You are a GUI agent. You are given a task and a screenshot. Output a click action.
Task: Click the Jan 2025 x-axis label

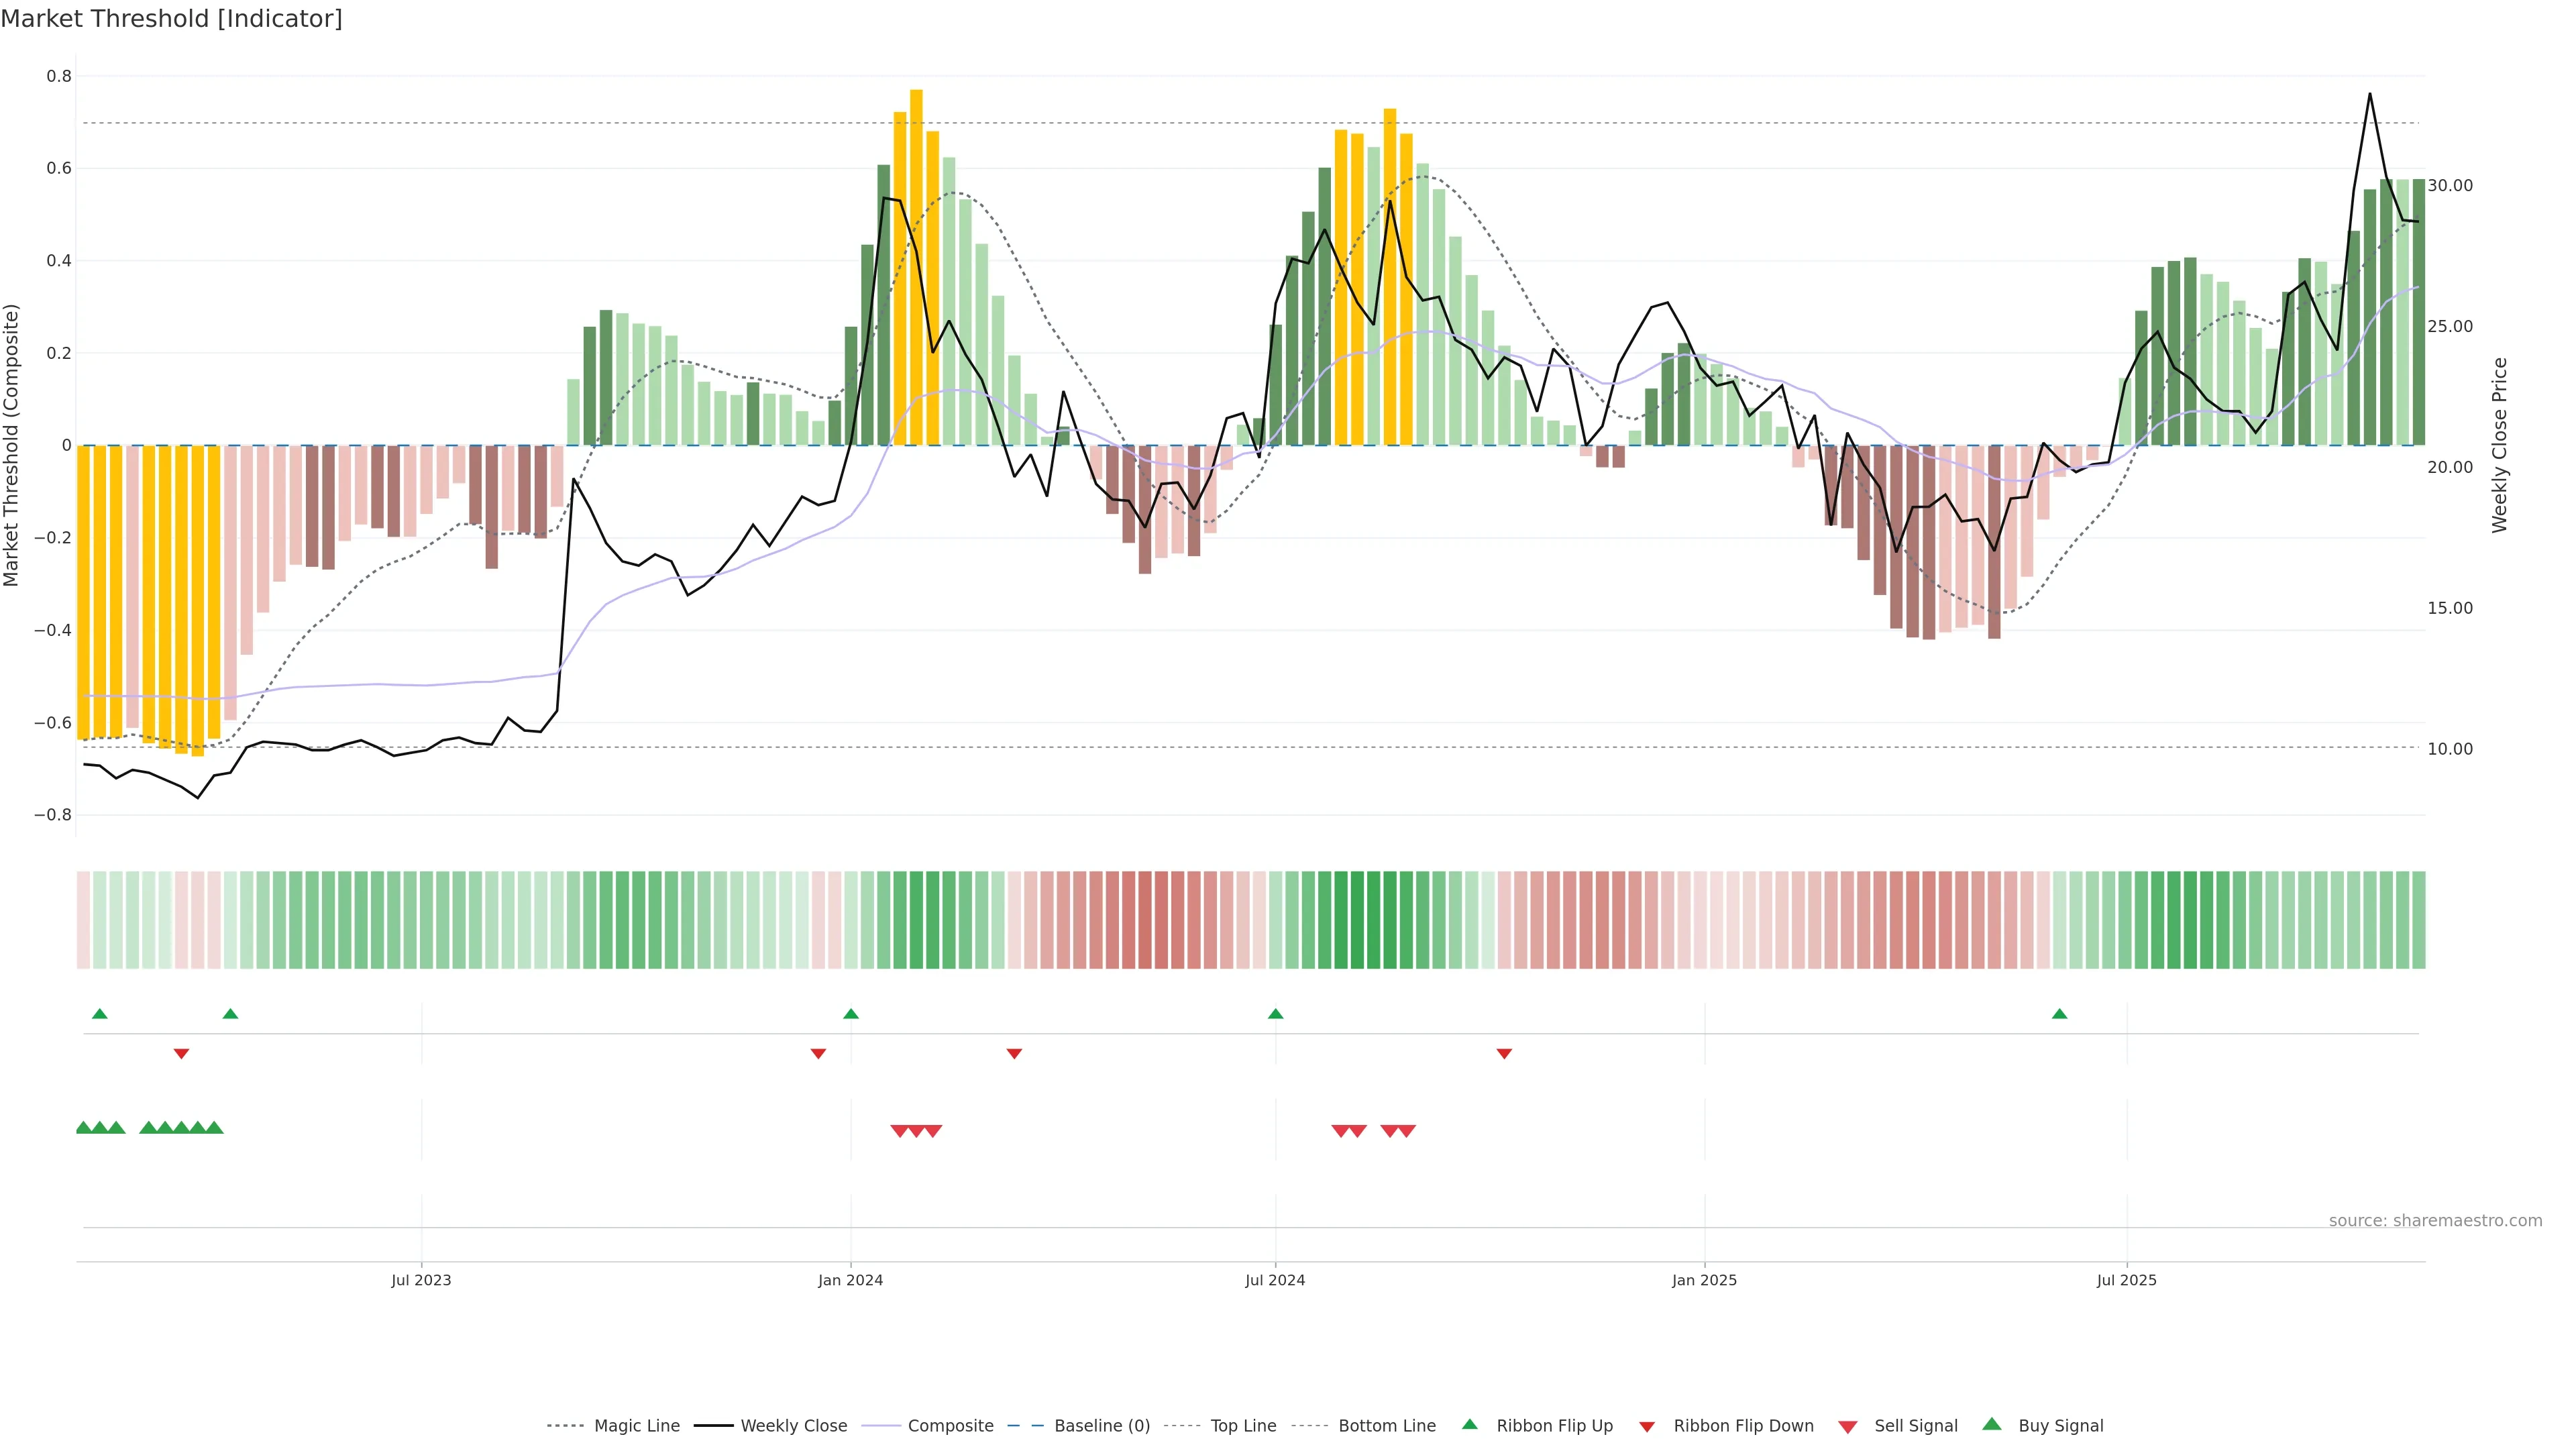pyautogui.click(x=1704, y=1280)
